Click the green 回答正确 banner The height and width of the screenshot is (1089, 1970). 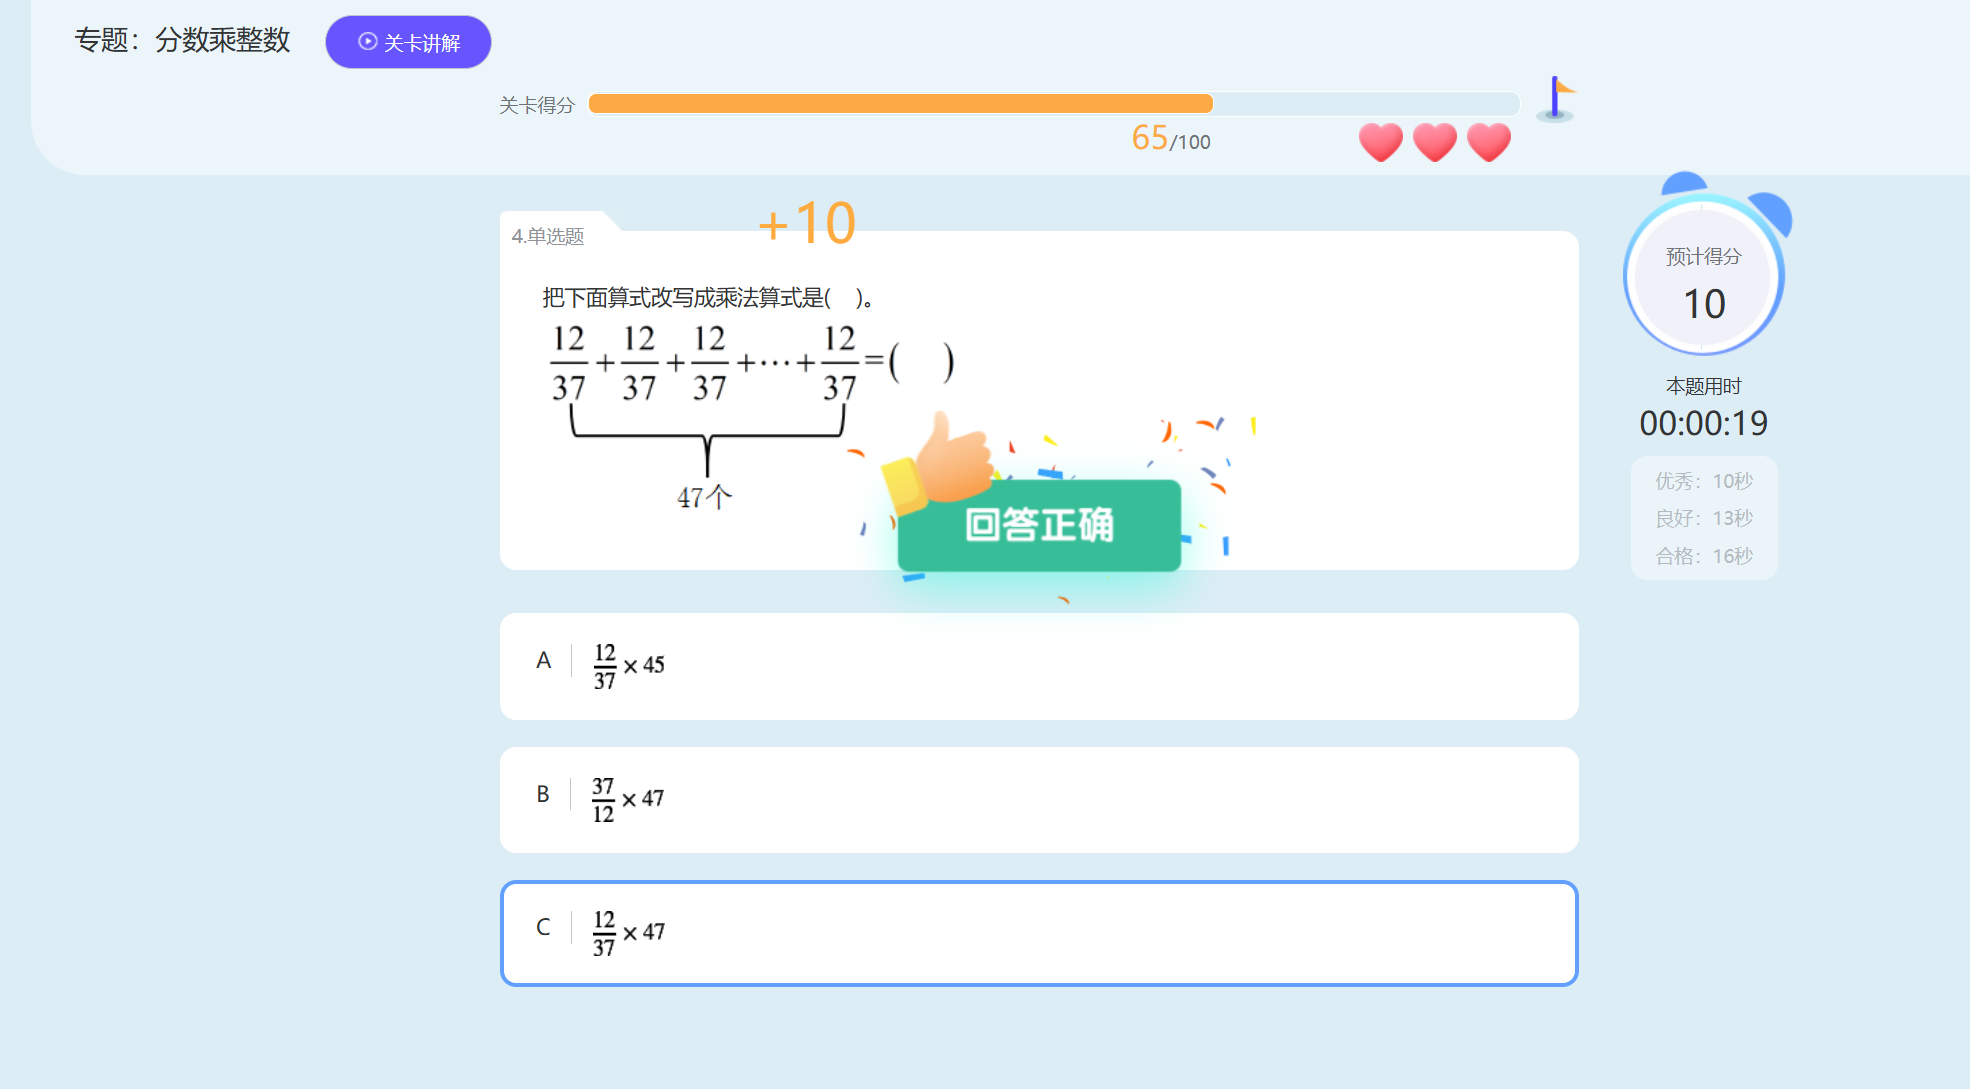pyautogui.click(x=1039, y=525)
